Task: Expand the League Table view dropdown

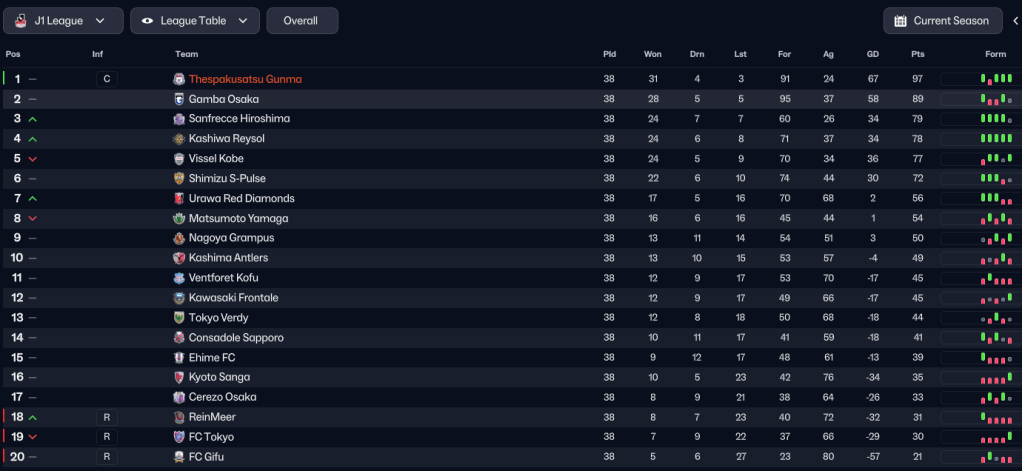Action: (195, 21)
